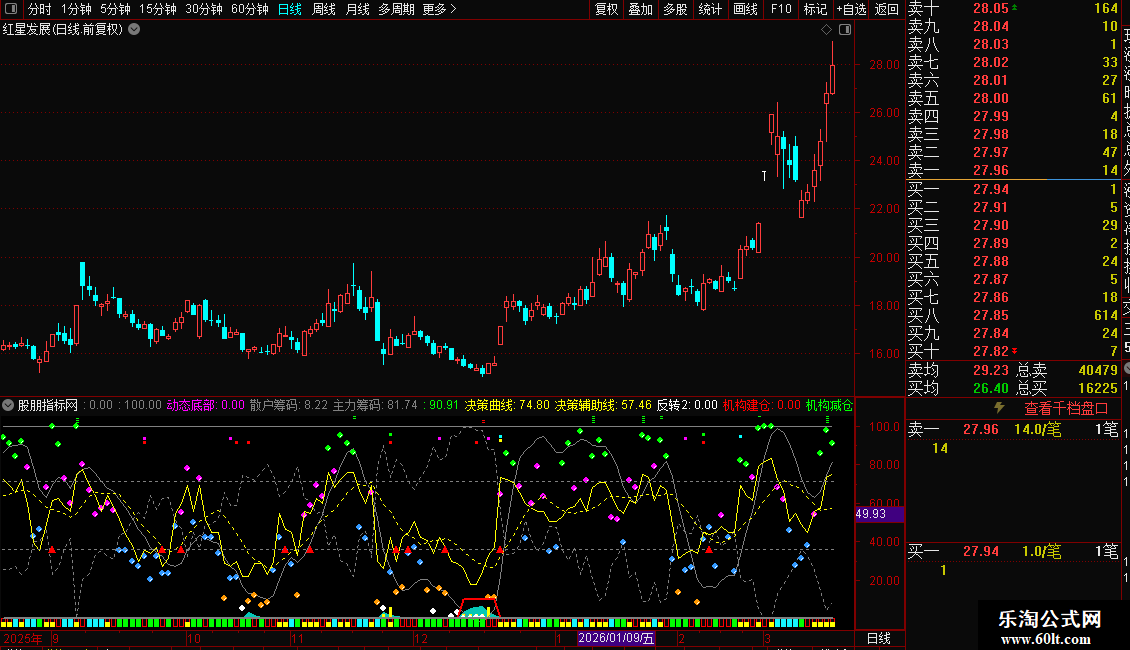Click the 返回 back button
The width and height of the screenshot is (1130, 650).
886,9
